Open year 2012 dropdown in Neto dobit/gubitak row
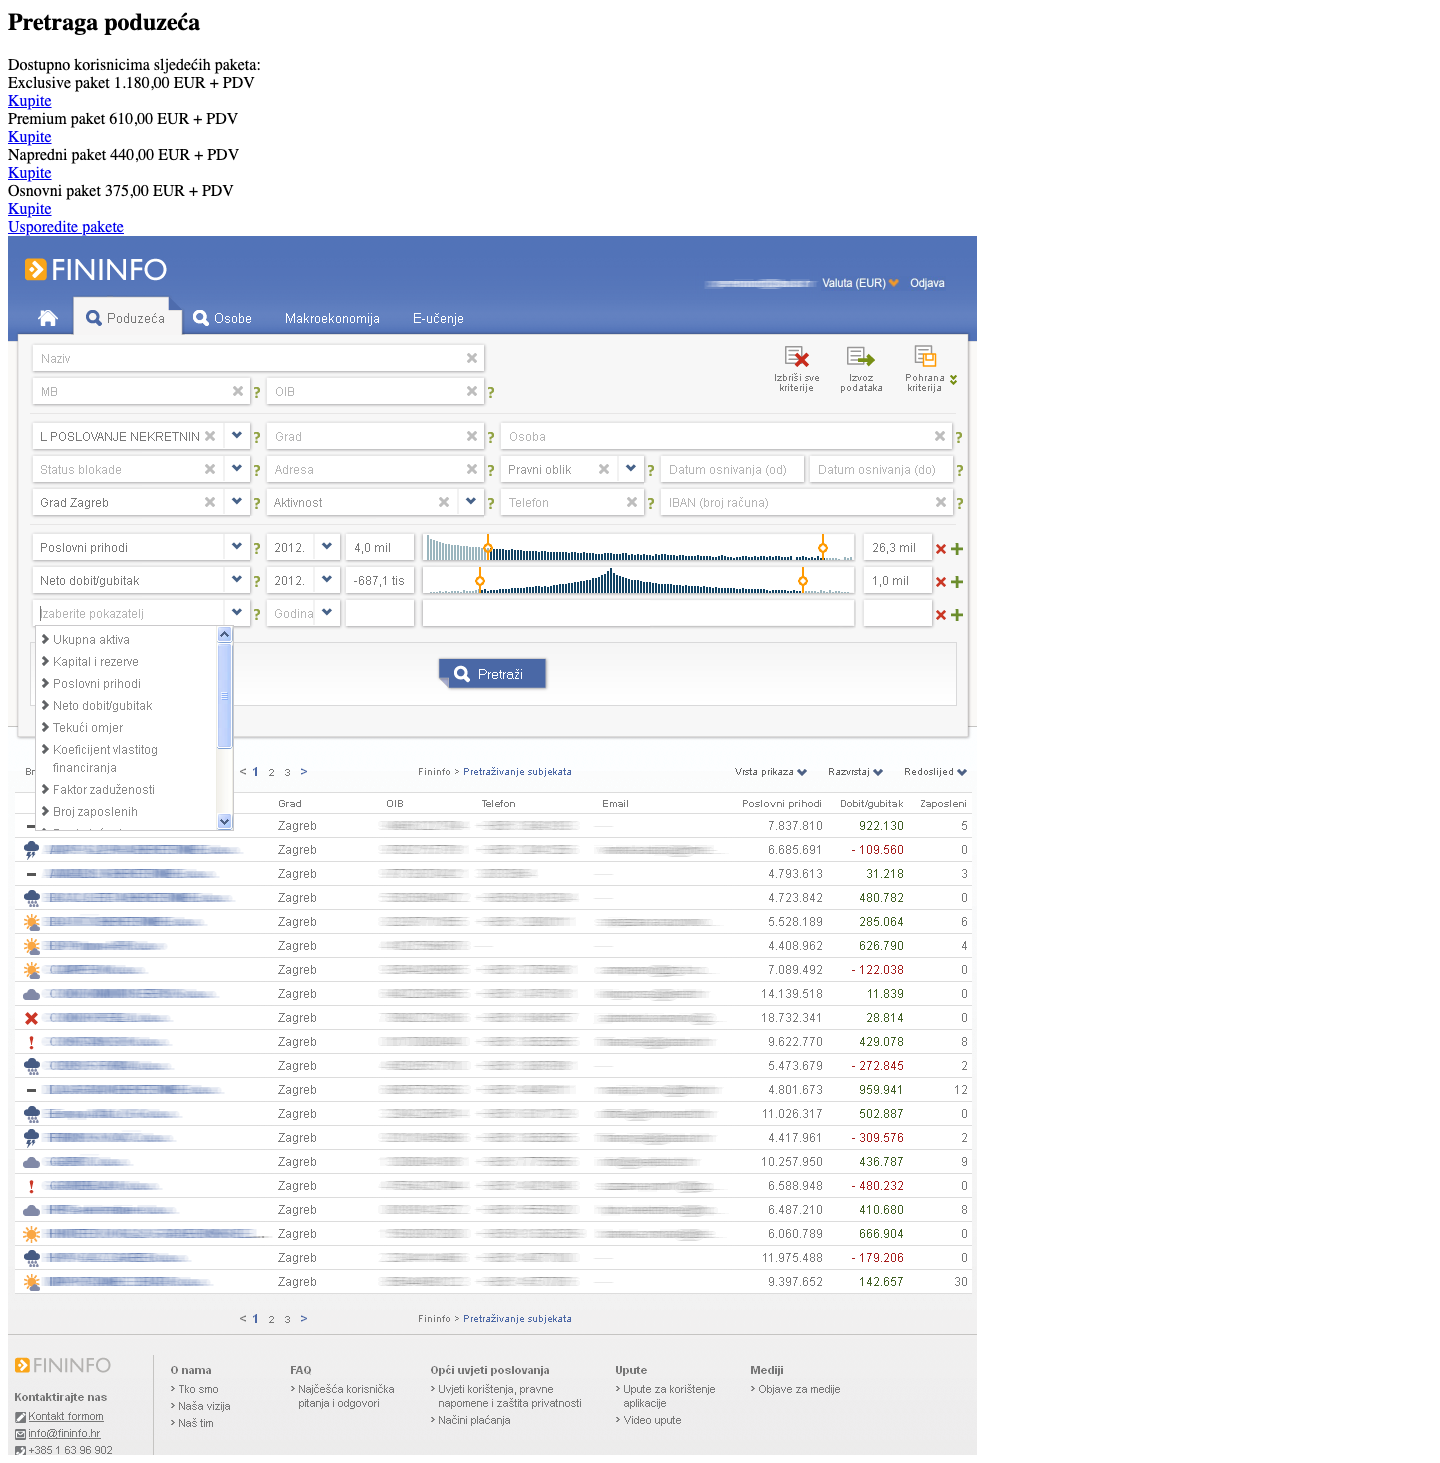 tap(327, 580)
